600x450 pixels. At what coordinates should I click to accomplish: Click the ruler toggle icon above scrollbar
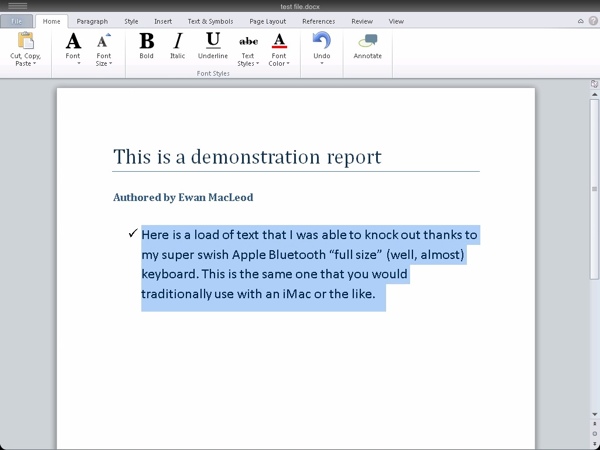[594, 85]
